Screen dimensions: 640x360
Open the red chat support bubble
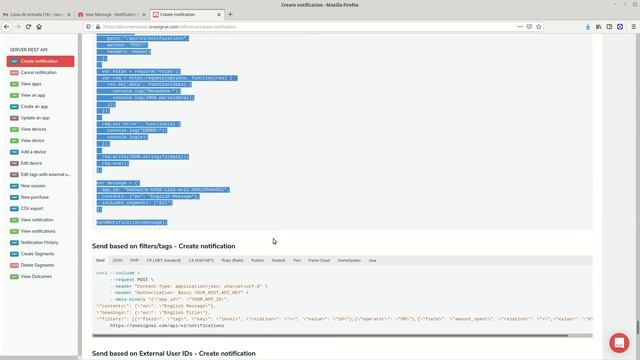[619, 343]
